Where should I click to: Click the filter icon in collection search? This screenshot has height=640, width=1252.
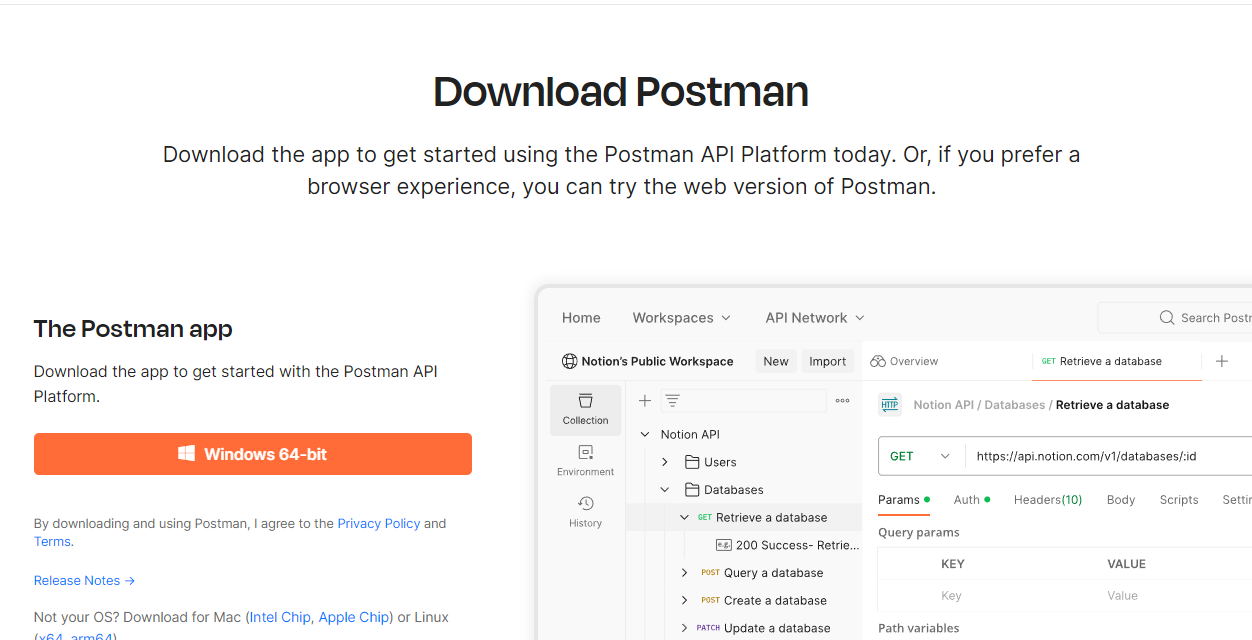(673, 400)
